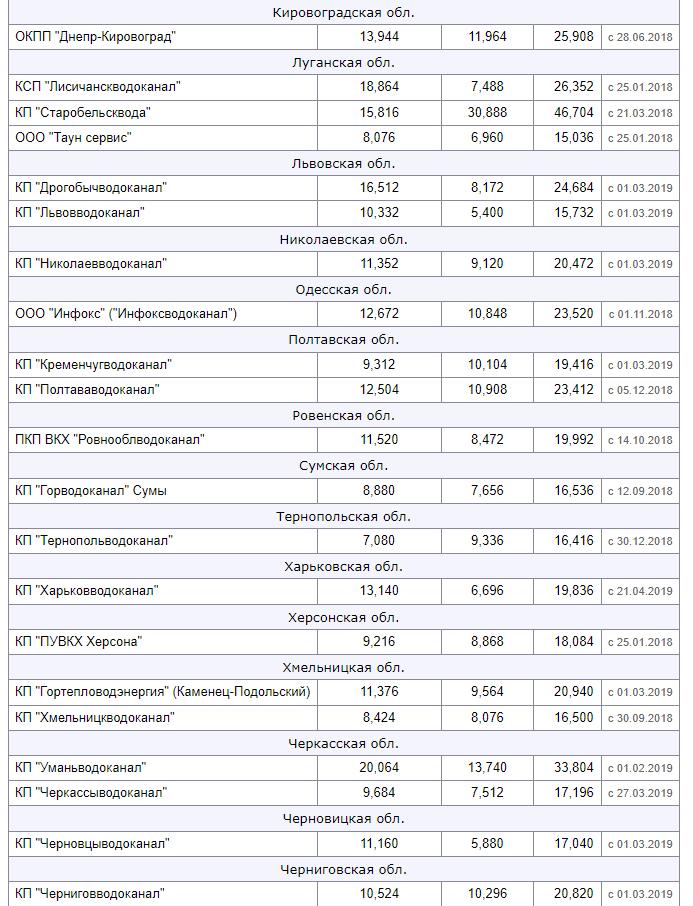
Task: Click the Полтавская обл. header row
Action: (344, 339)
